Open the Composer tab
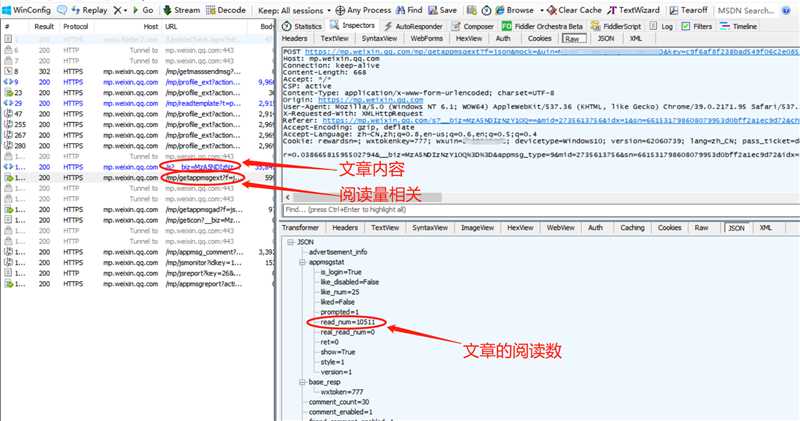Screen dimensions: 800x421 [472, 26]
